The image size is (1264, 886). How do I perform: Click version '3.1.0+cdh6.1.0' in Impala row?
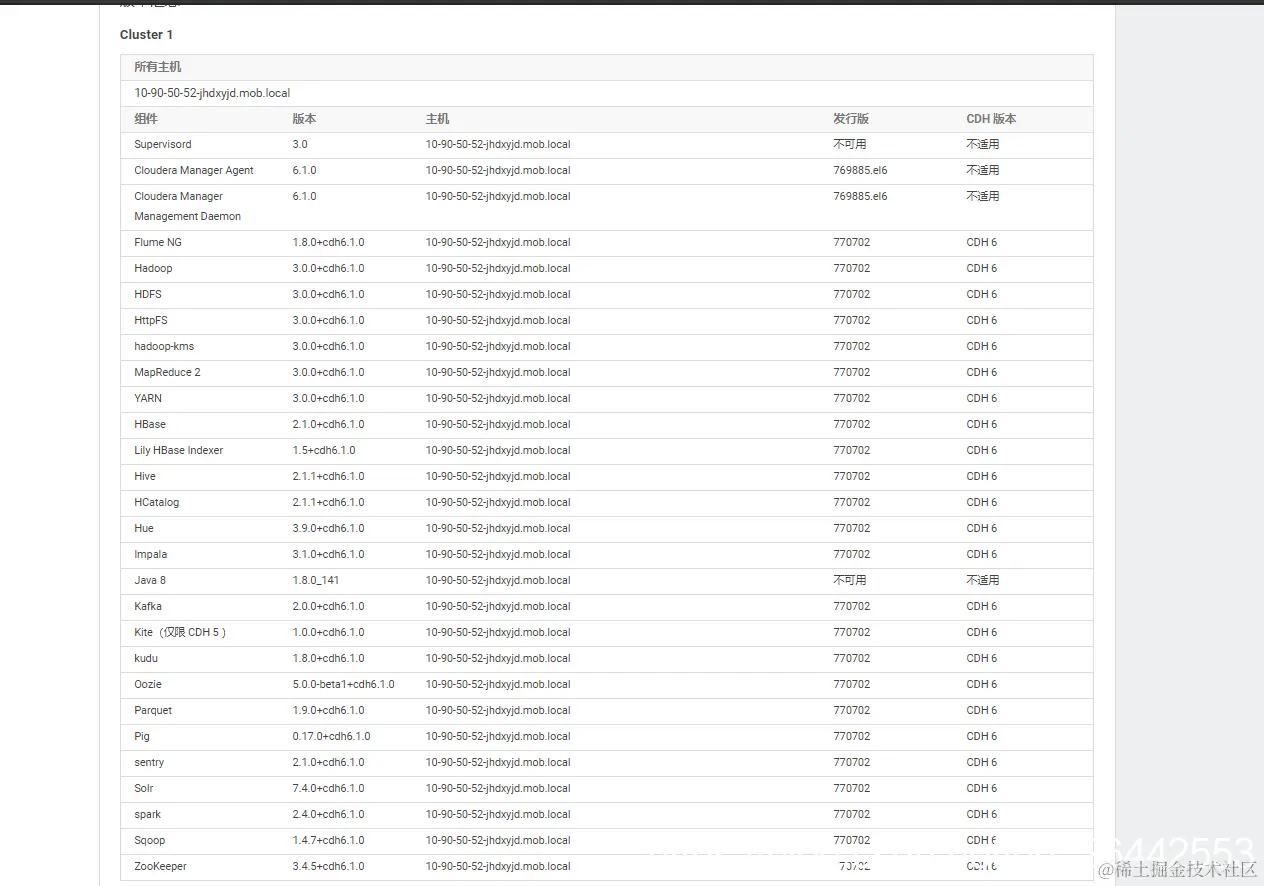(328, 555)
